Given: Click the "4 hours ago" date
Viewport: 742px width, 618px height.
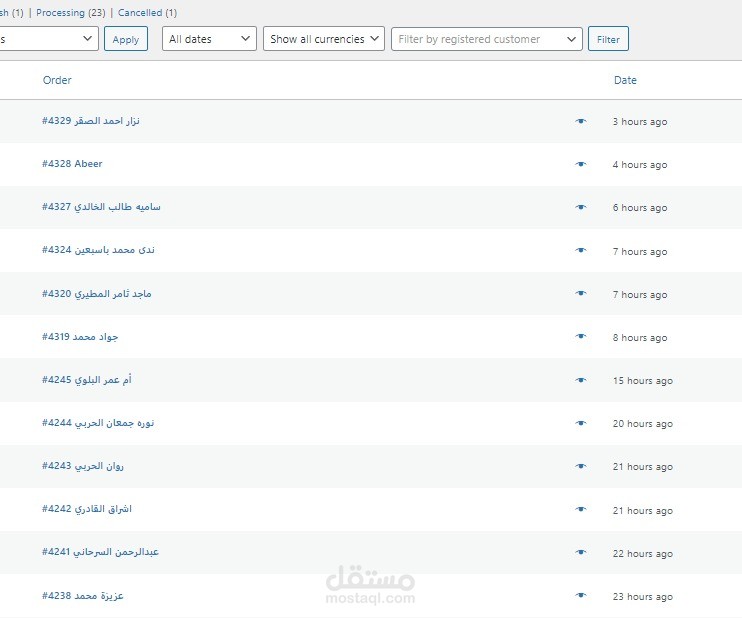Looking at the screenshot, I should [640, 165].
